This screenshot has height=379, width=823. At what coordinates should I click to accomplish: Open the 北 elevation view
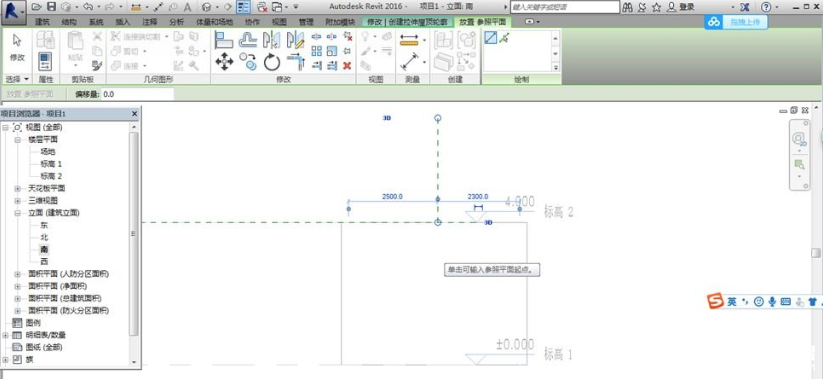44,237
